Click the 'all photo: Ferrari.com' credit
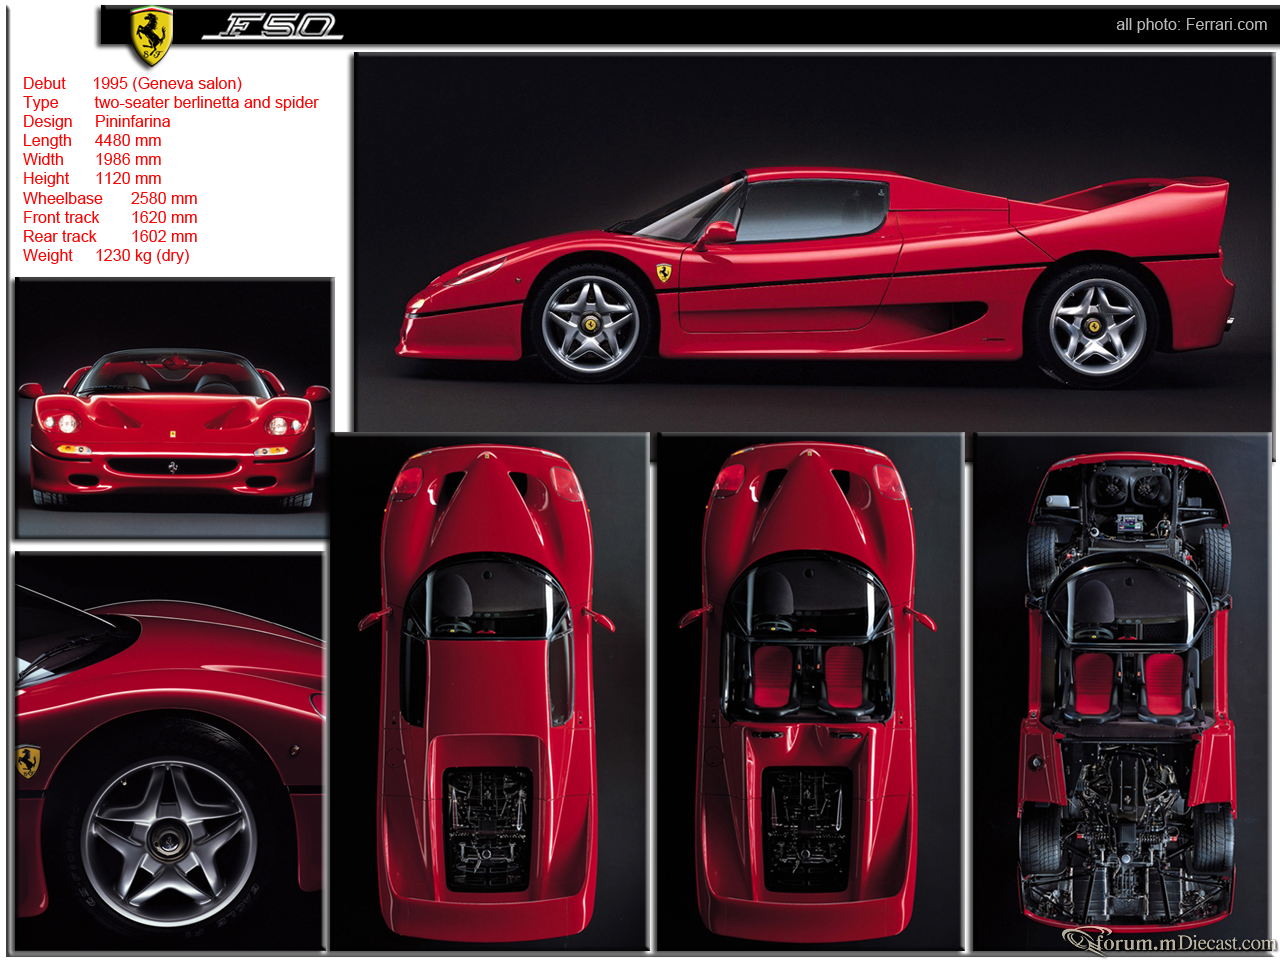This screenshot has width=1280, height=960. tap(1191, 25)
